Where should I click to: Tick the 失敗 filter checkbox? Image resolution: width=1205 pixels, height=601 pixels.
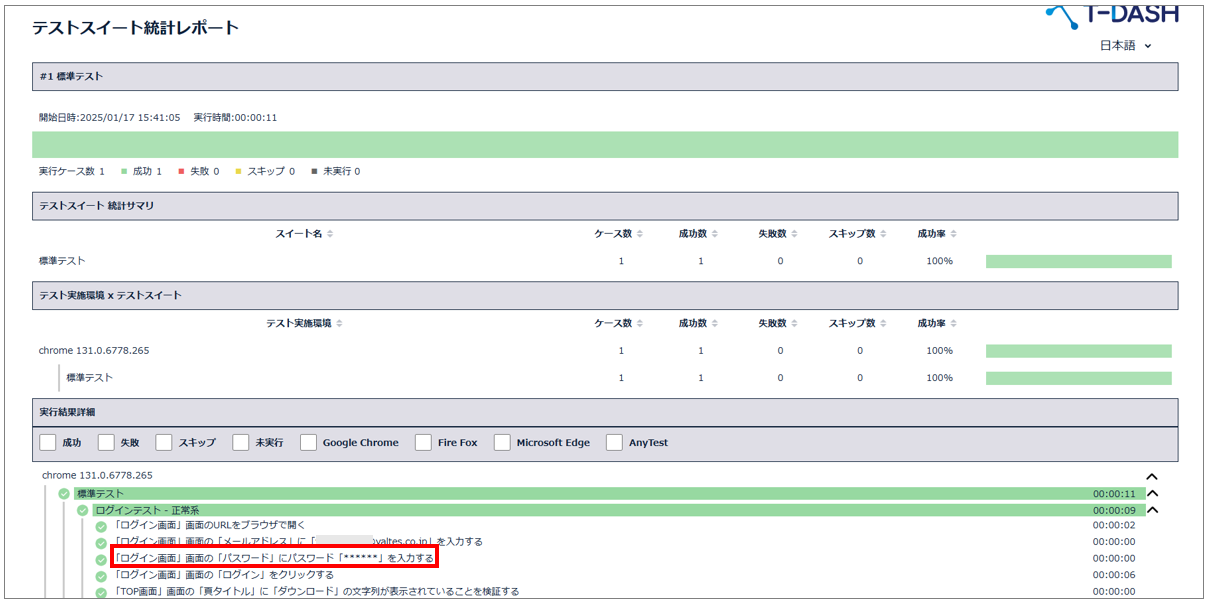coord(106,442)
